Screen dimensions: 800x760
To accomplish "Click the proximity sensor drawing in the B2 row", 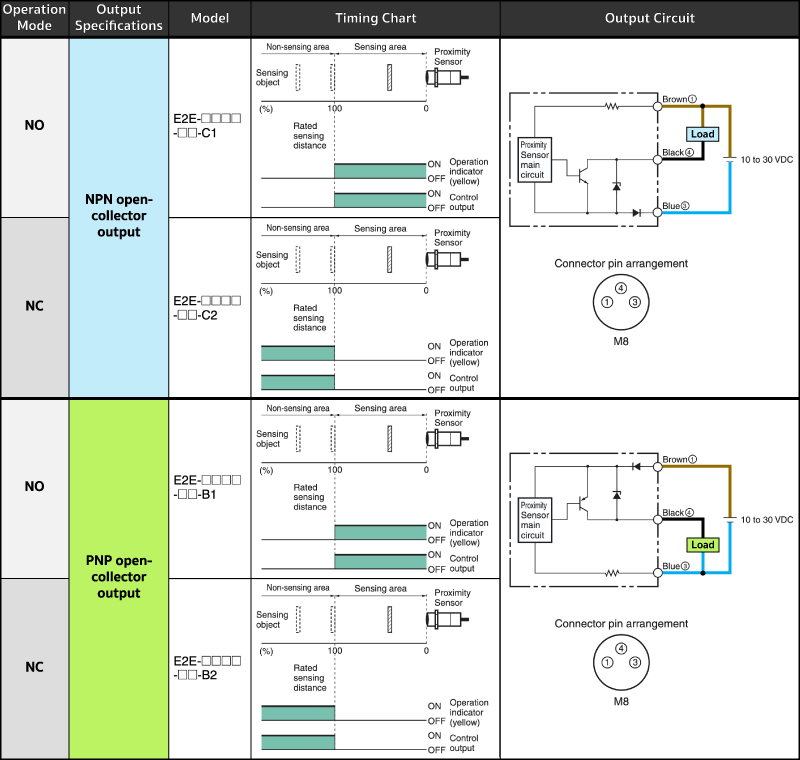I will click(447, 619).
